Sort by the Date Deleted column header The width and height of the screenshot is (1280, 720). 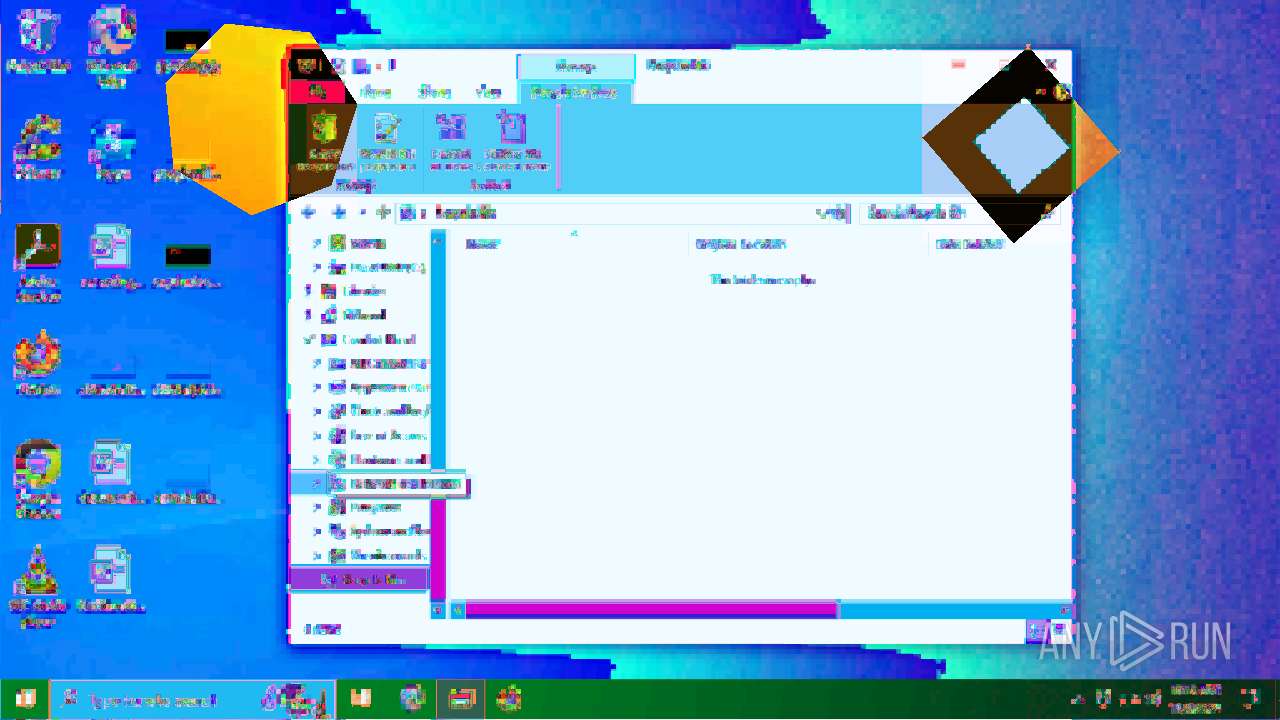[x=969, y=244]
